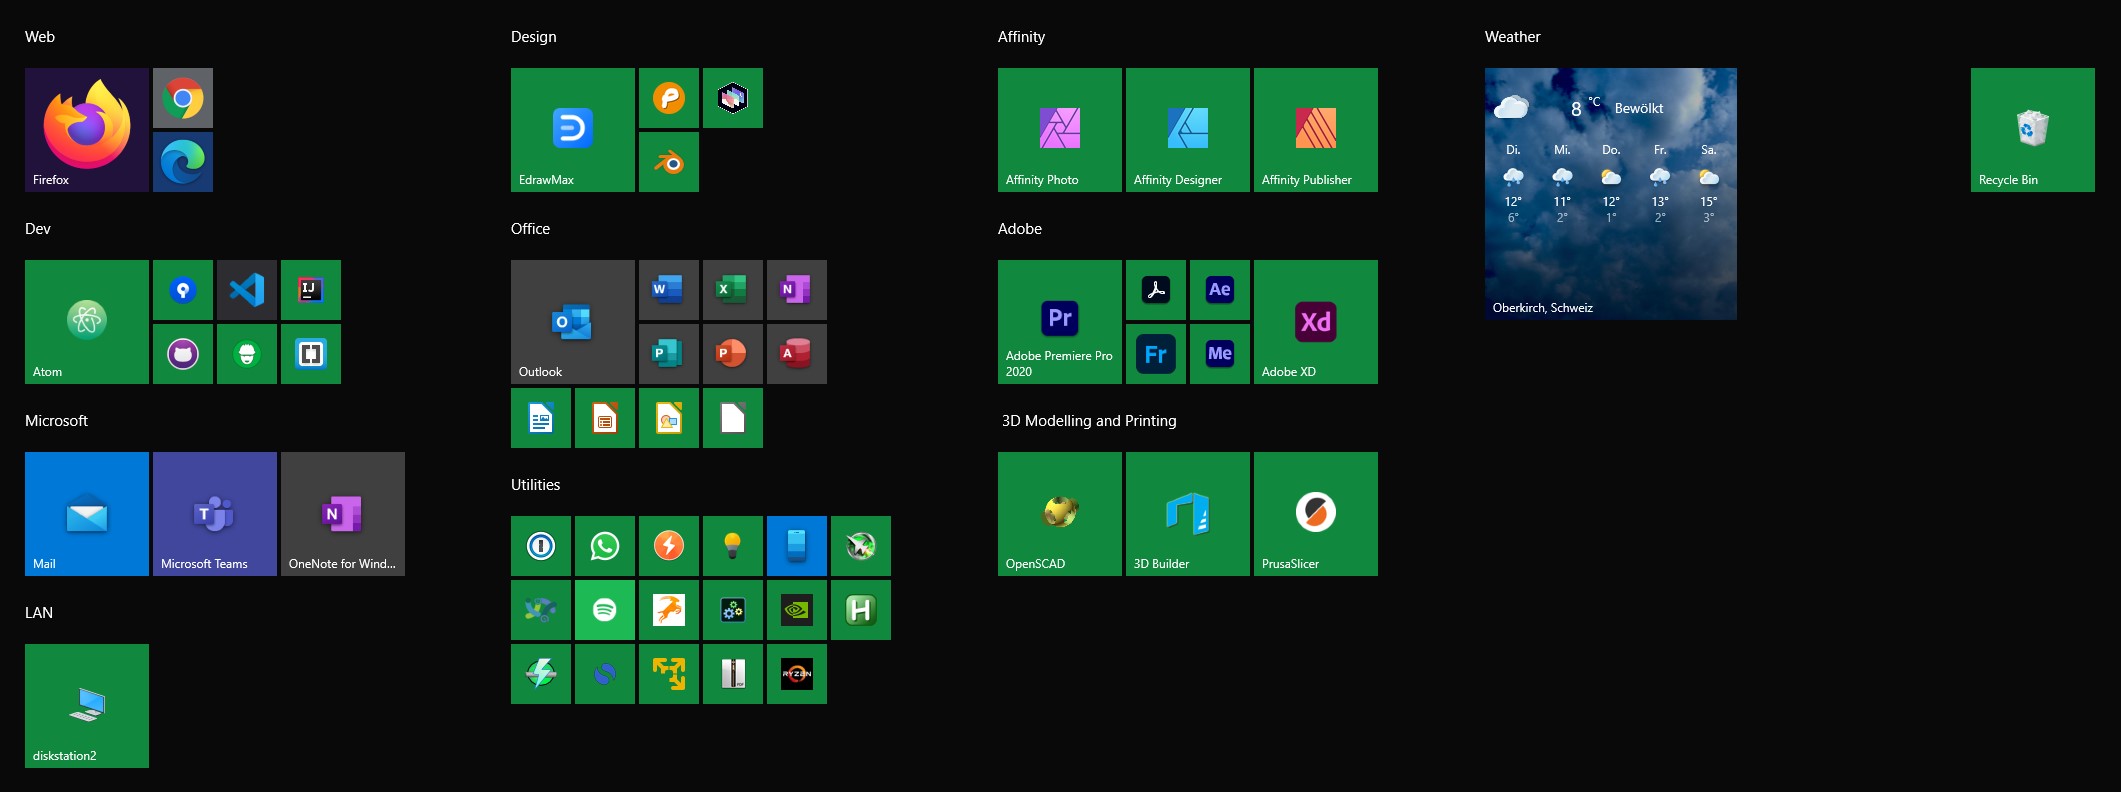Open the Outlook tile
This screenshot has height=792, width=2121.
(x=573, y=322)
